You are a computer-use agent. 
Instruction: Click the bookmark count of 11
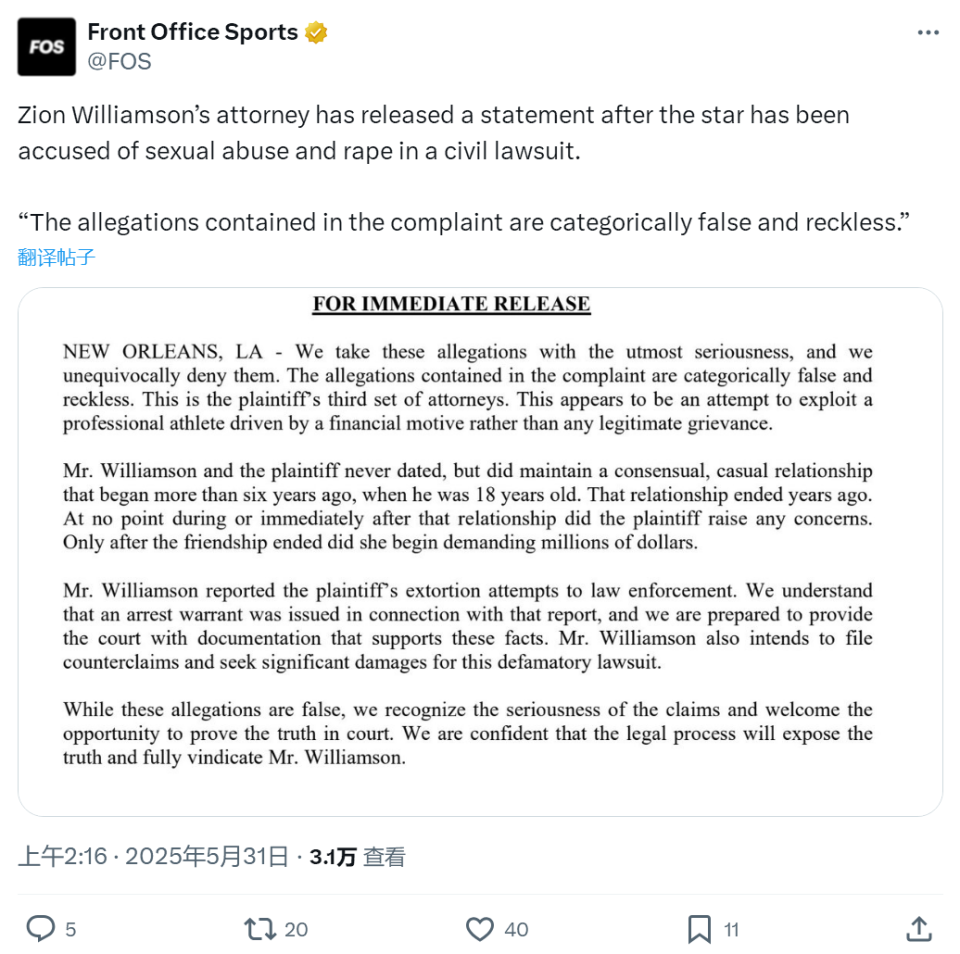tap(731, 929)
